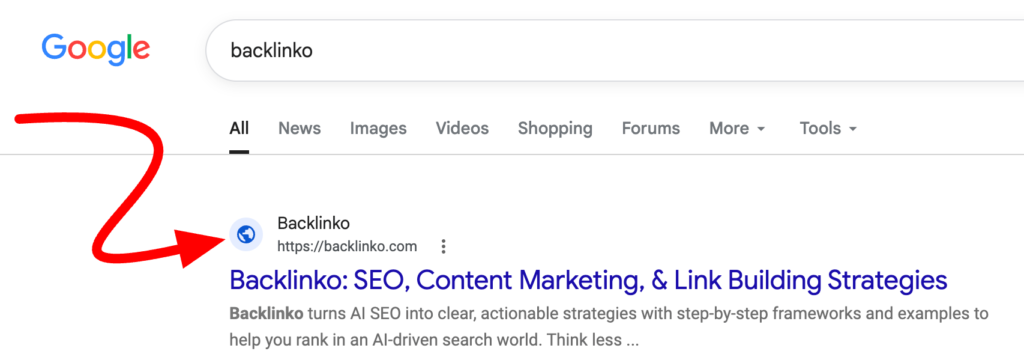Image resolution: width=1024 pixels, height=363 pixels.
Task: Expand the More search filters menu
Action: (x=737, y=129)
